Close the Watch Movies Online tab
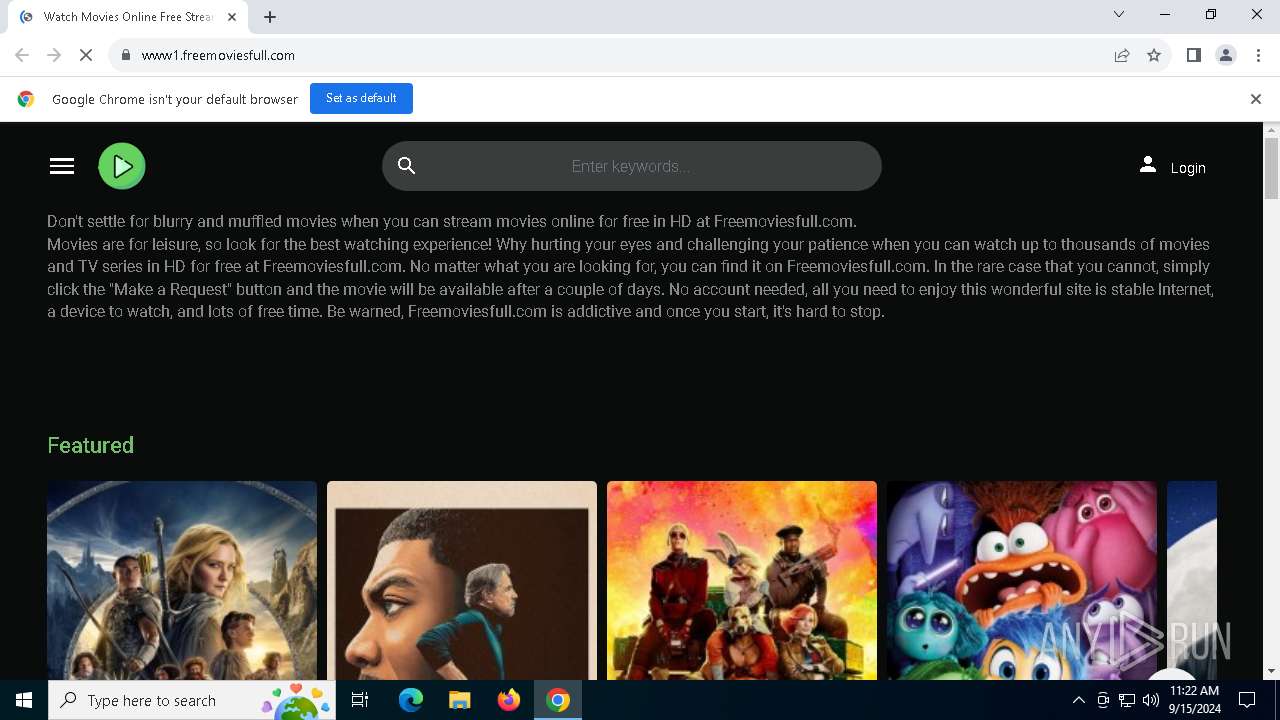Viewport: 1280px width, 720px height. pyautogui.click(x=232, y=17)
